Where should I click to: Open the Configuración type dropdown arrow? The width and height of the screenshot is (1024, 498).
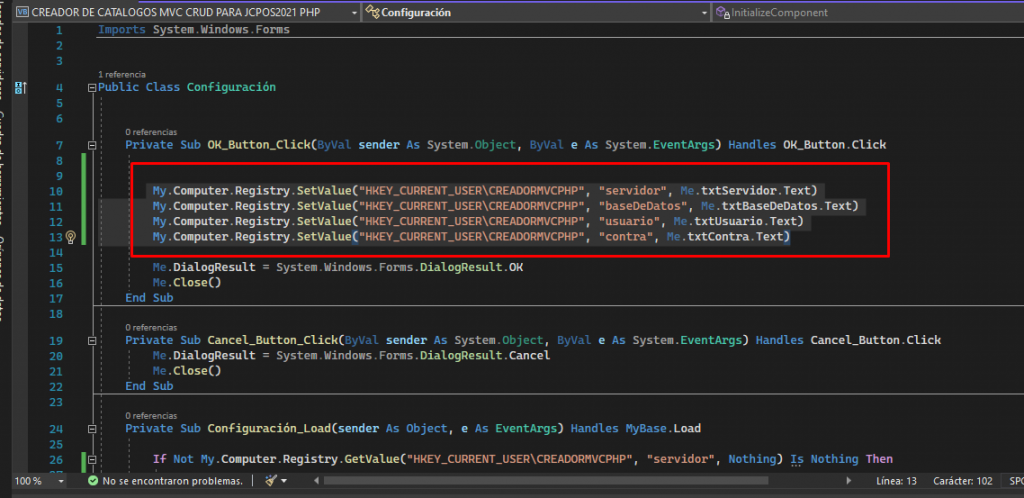(x=703, y=13)
